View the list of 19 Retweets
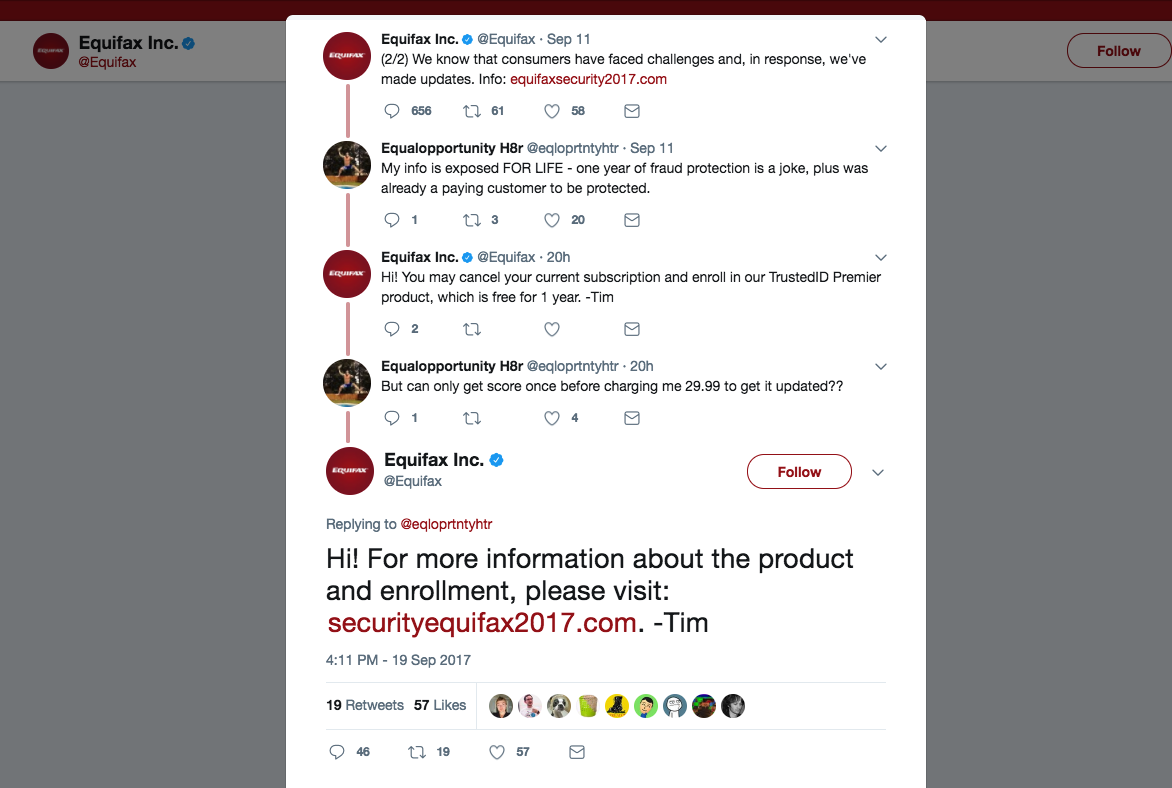 [x=365, y=705]
